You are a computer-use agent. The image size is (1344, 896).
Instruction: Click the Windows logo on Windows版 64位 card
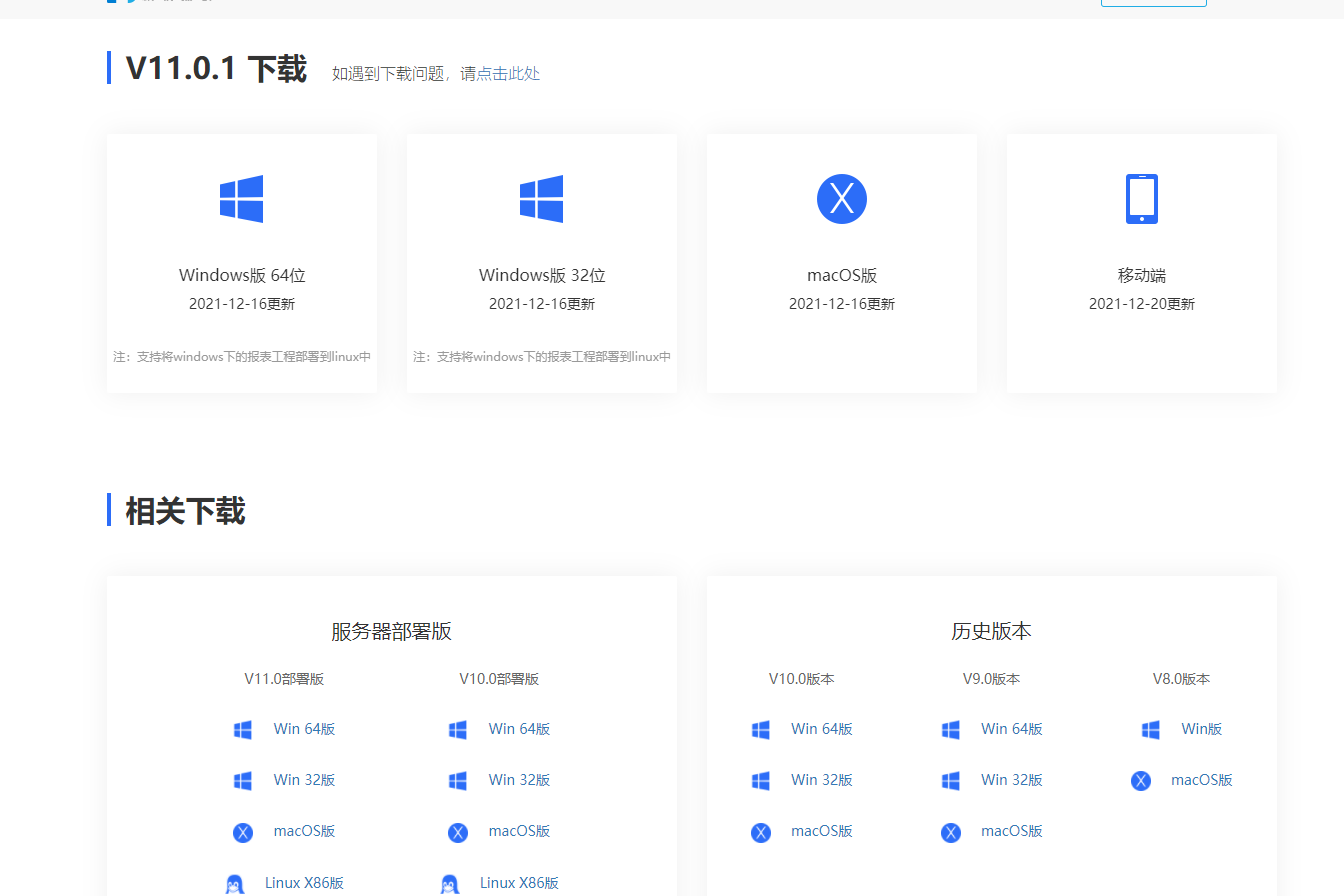241,197
